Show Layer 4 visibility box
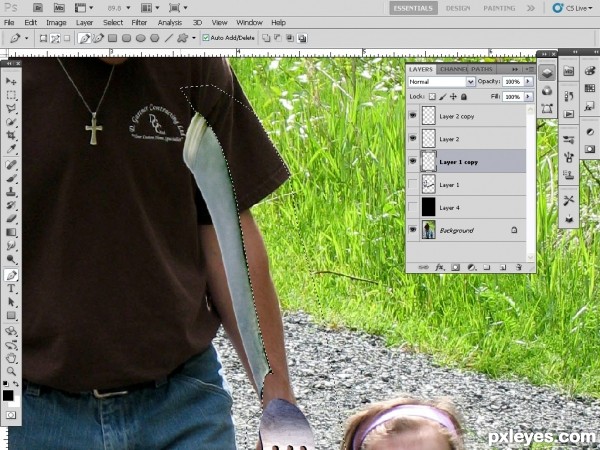 pos(412,207)
